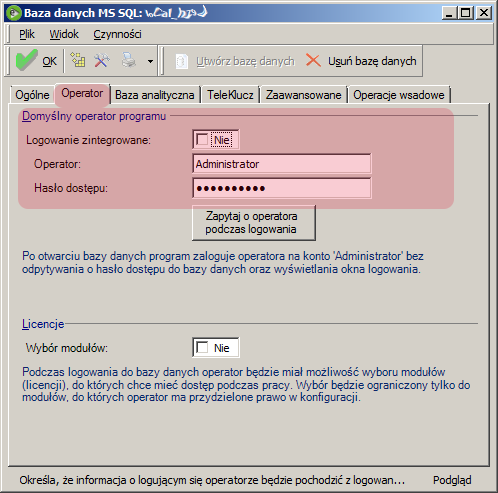Click the 'Domyślny operator programu' section header
This screenshot has height=493, width=498.
pos(94,116)
